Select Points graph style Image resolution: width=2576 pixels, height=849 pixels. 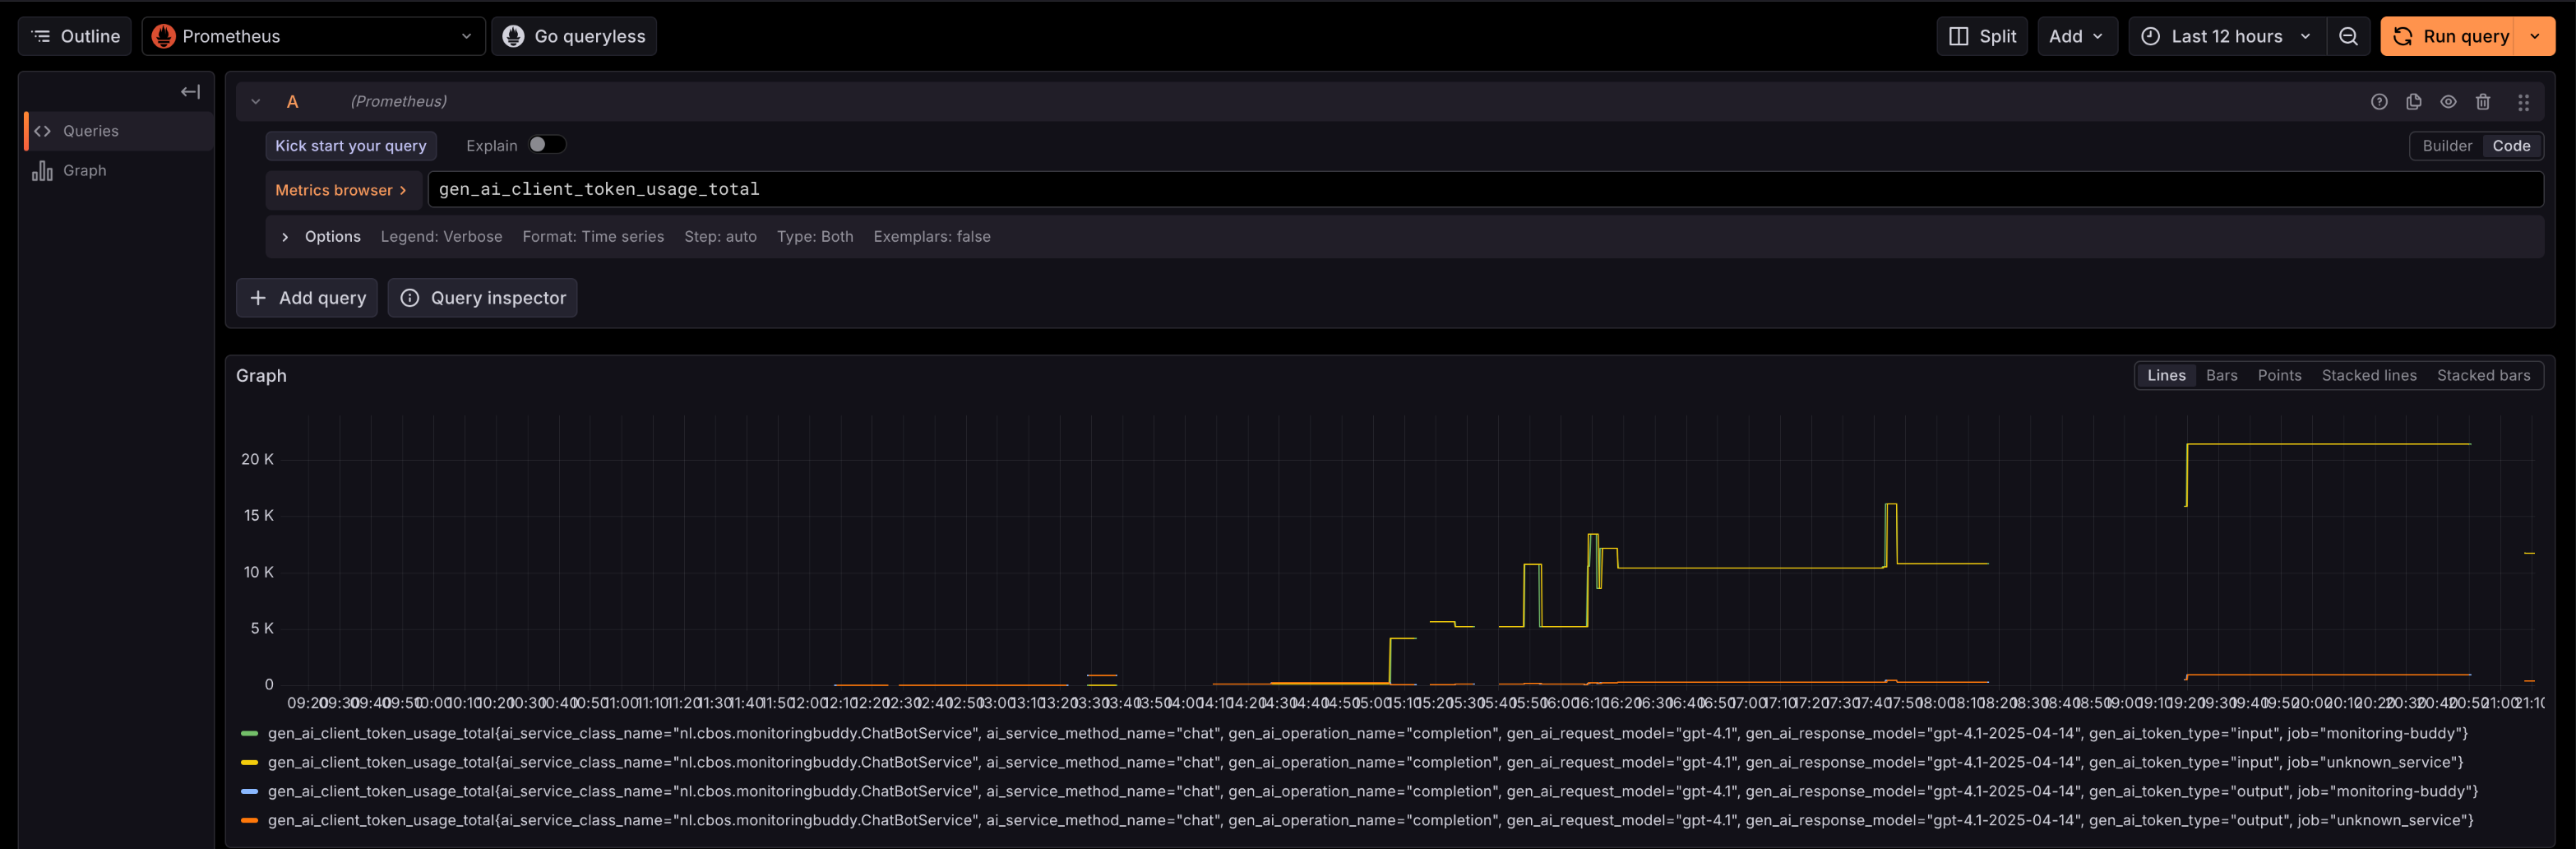click(x=2279, y=376)
